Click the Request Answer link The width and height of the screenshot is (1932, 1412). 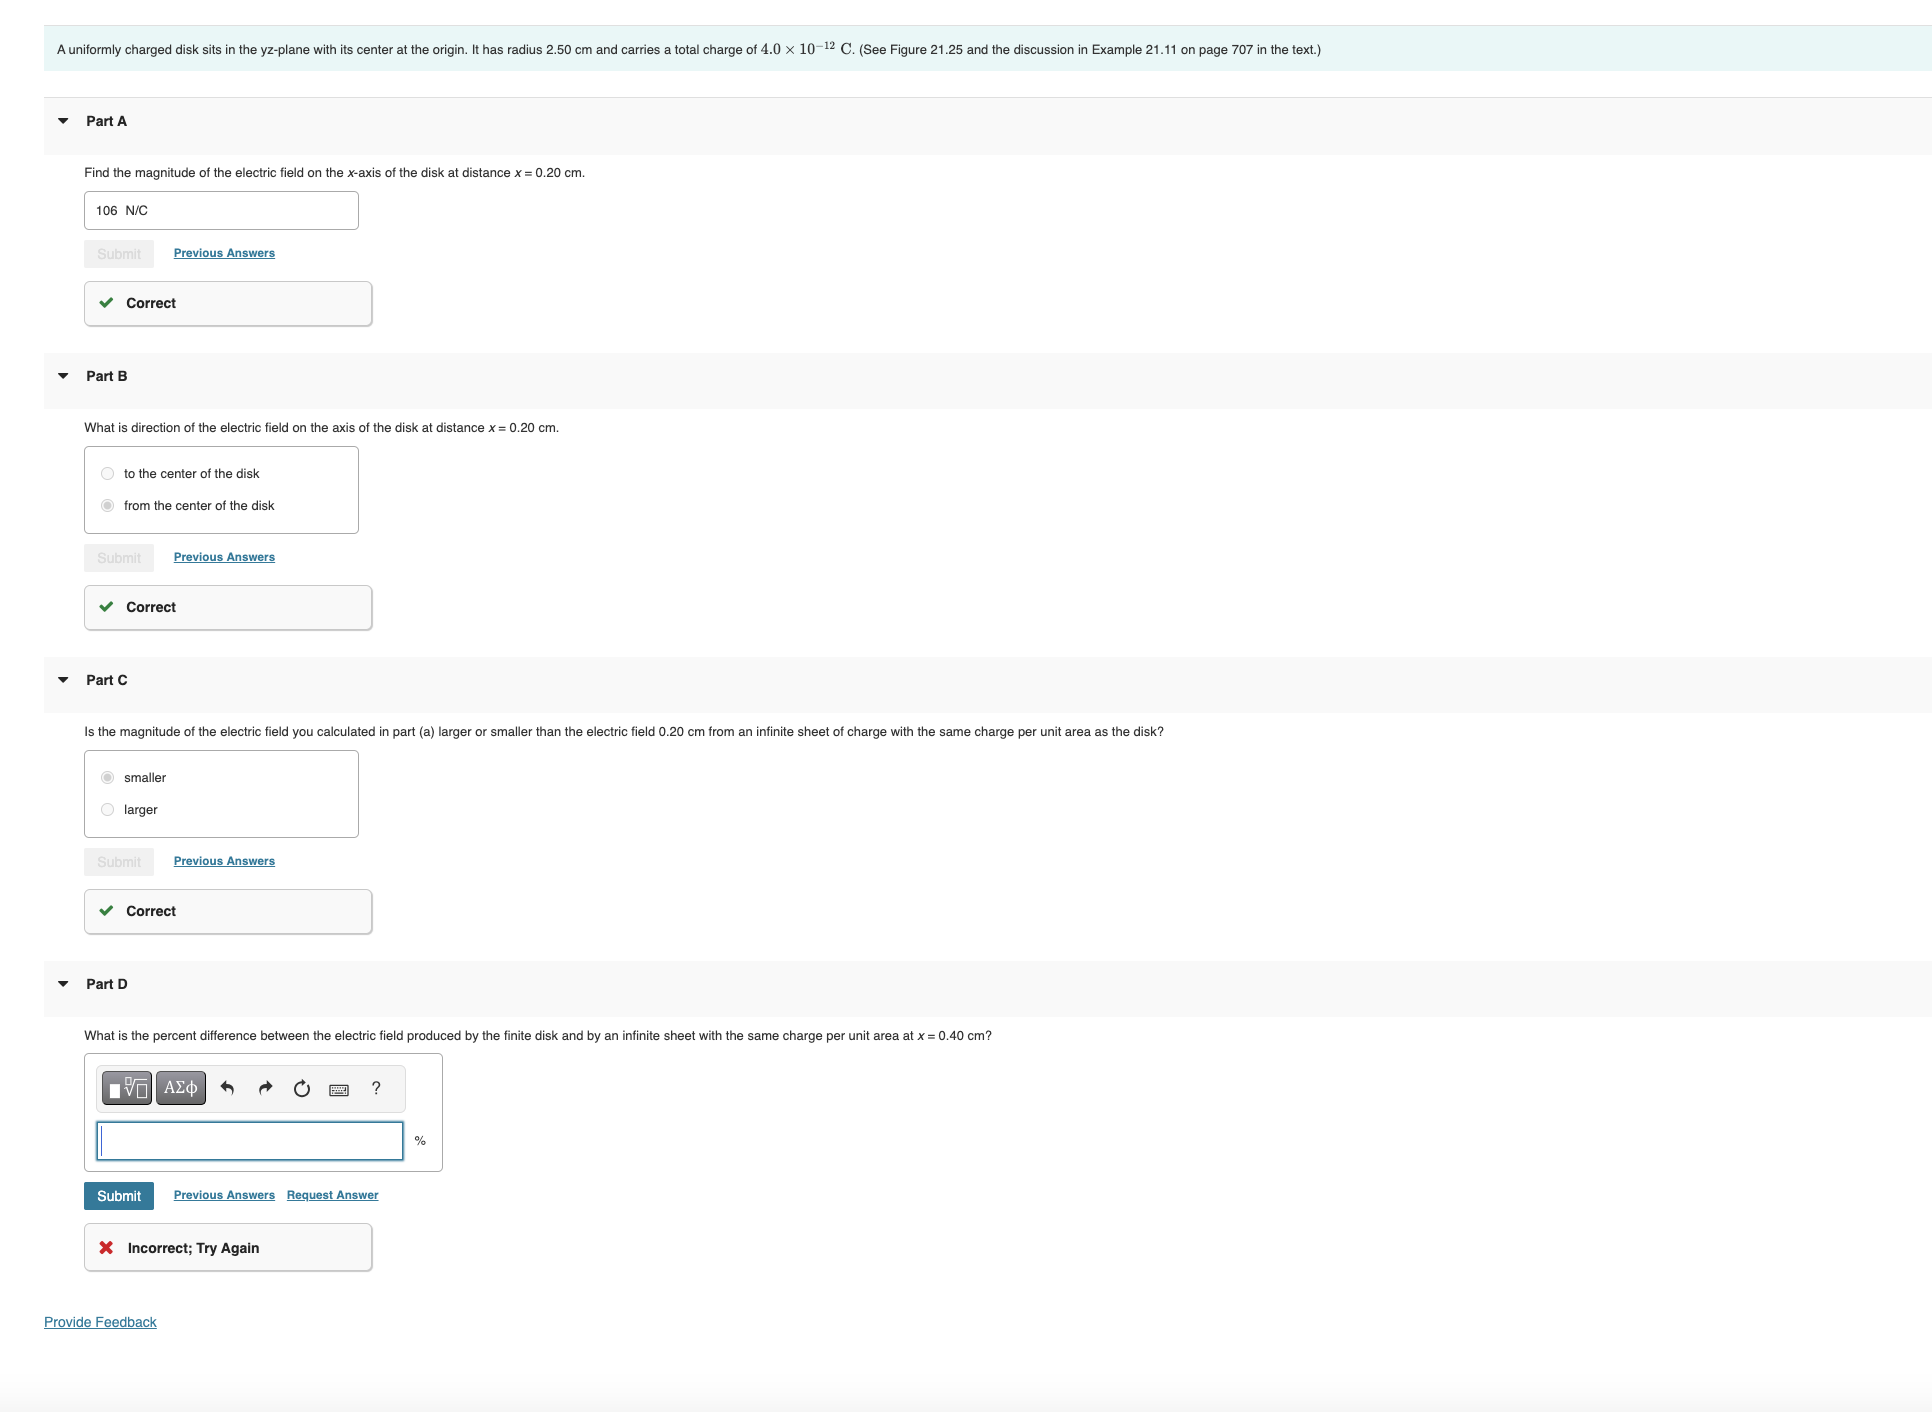[332, 1195]
